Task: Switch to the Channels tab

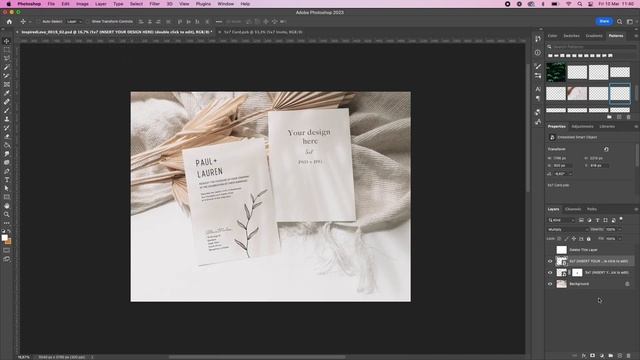Action: click(573, 209)
